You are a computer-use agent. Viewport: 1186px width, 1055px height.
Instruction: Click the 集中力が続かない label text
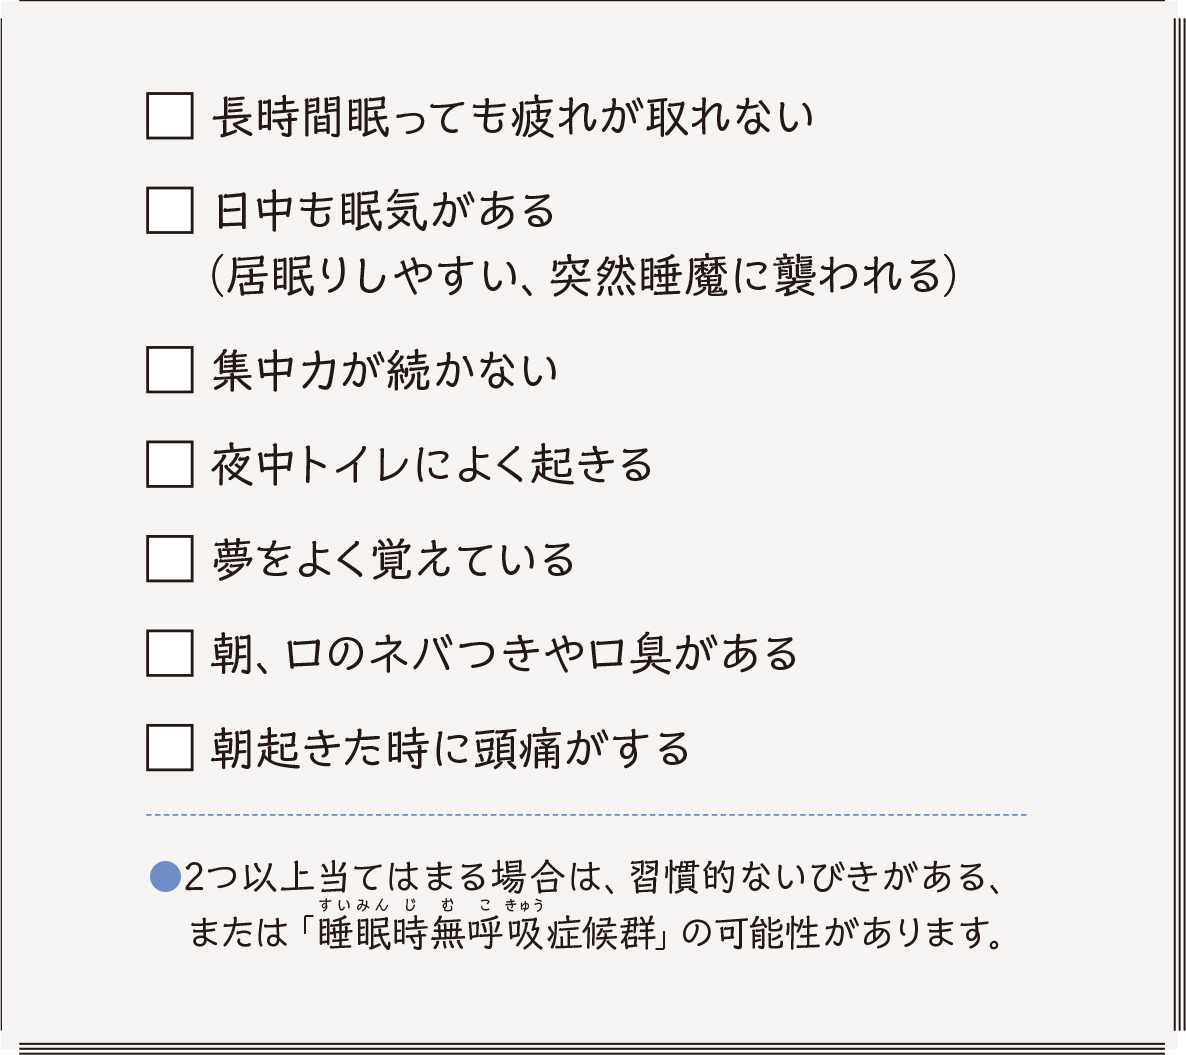385,371
